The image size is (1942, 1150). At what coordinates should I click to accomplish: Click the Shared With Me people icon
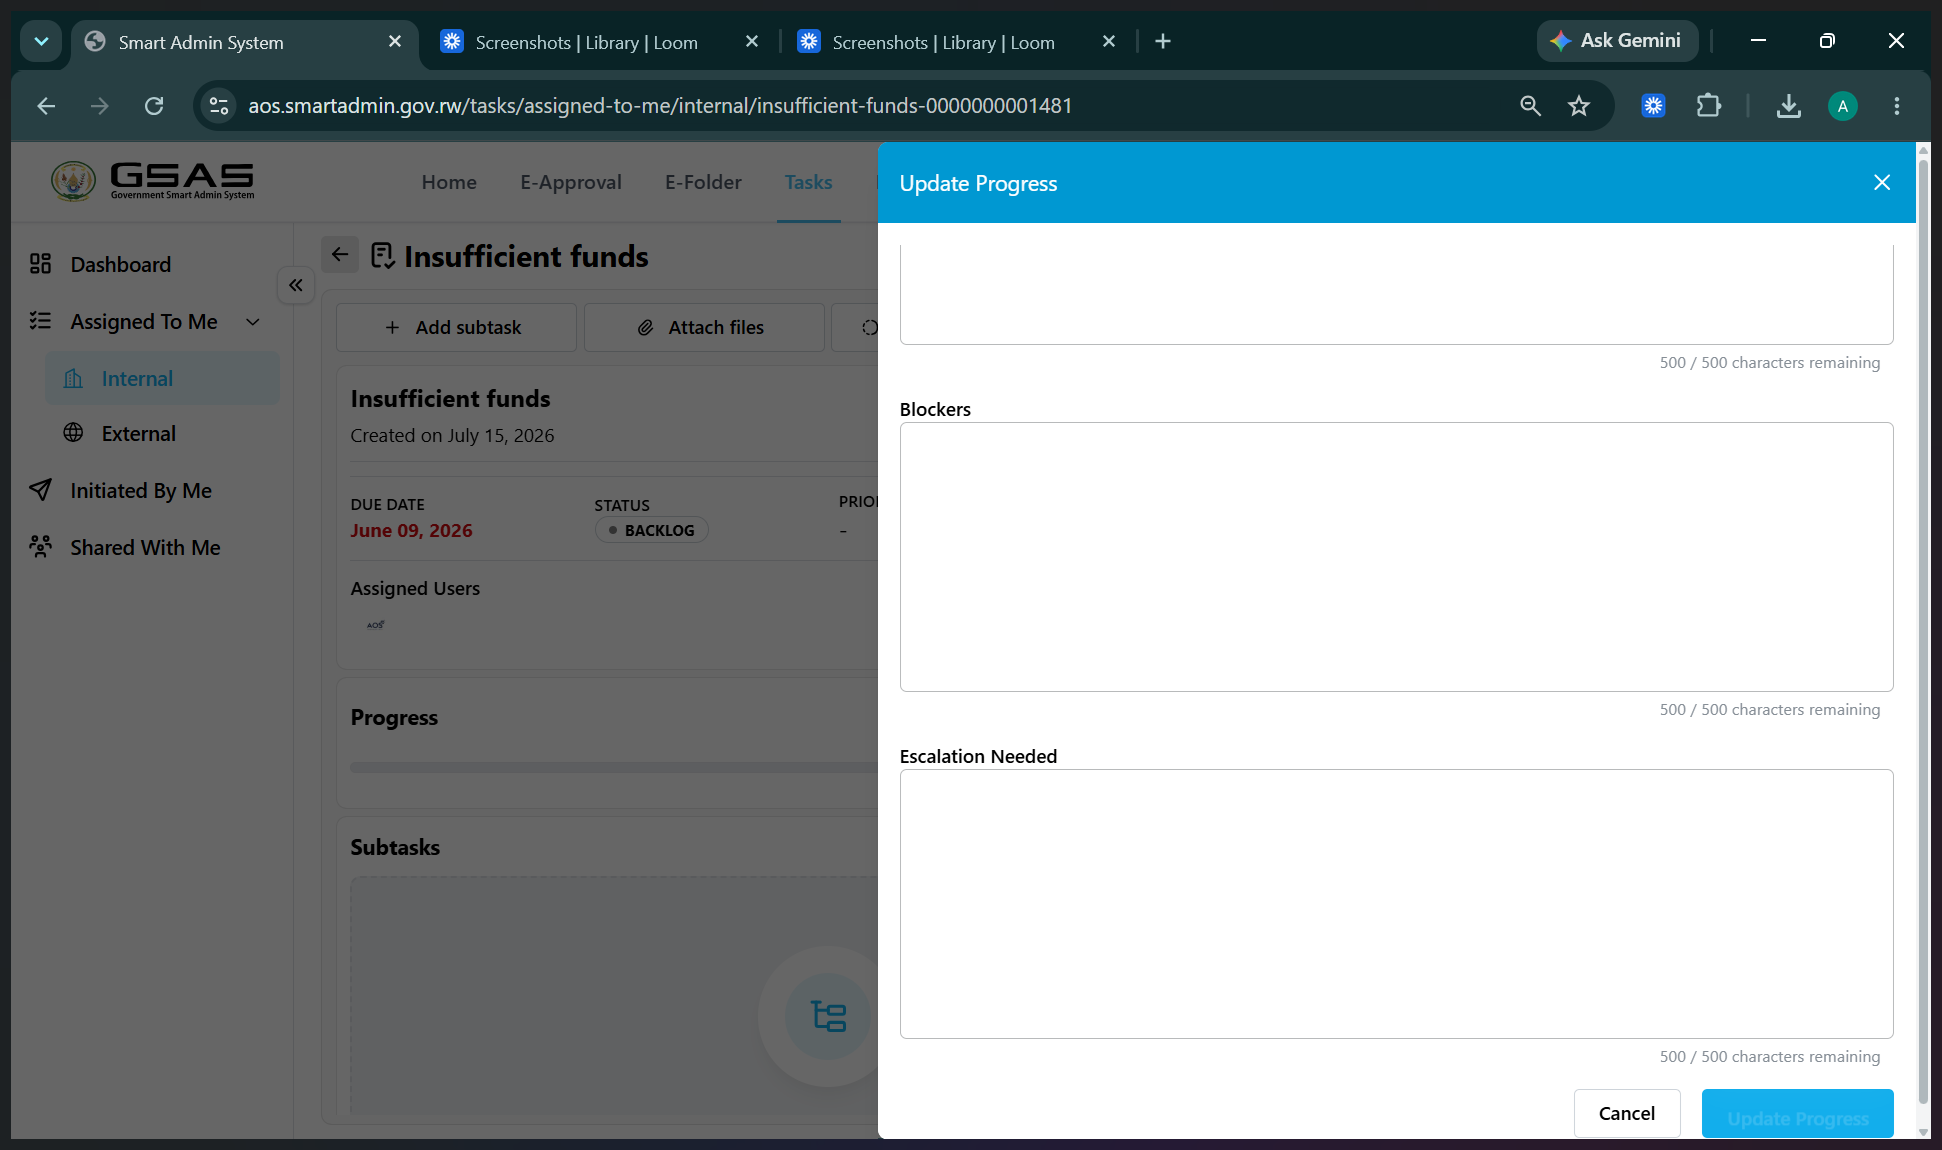point(40,547)
